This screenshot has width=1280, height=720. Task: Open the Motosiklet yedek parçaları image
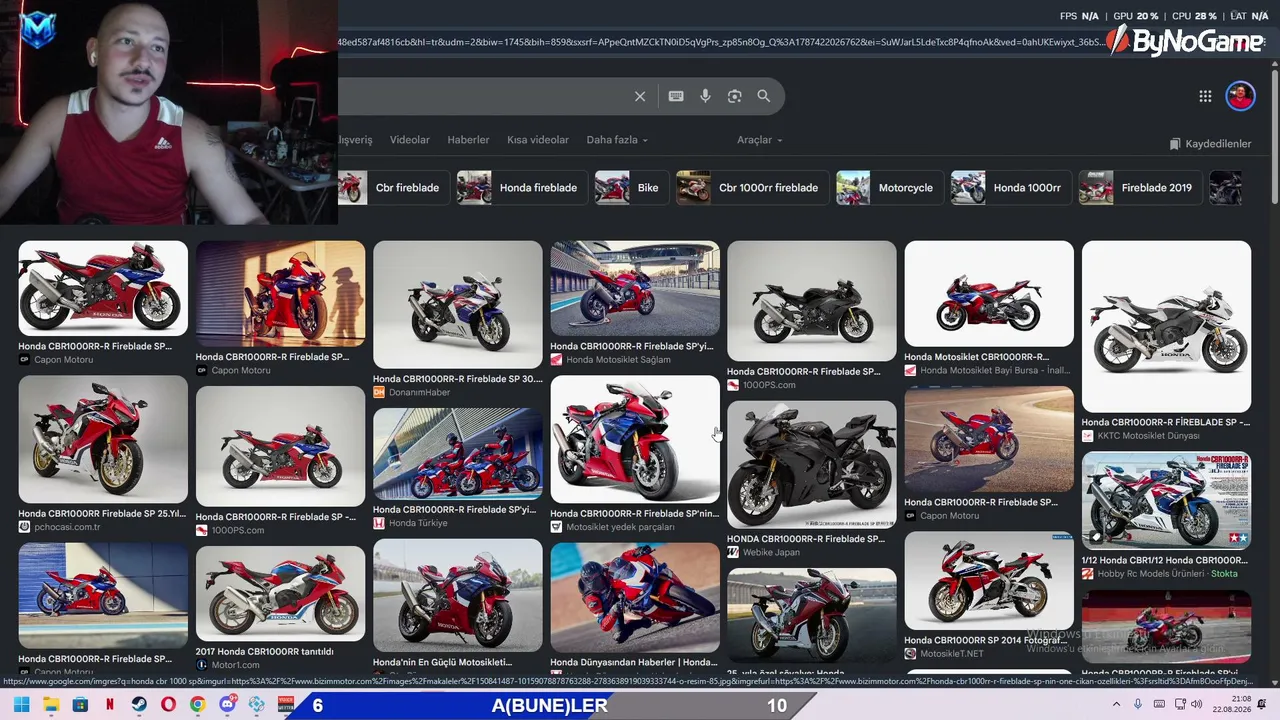635,439
